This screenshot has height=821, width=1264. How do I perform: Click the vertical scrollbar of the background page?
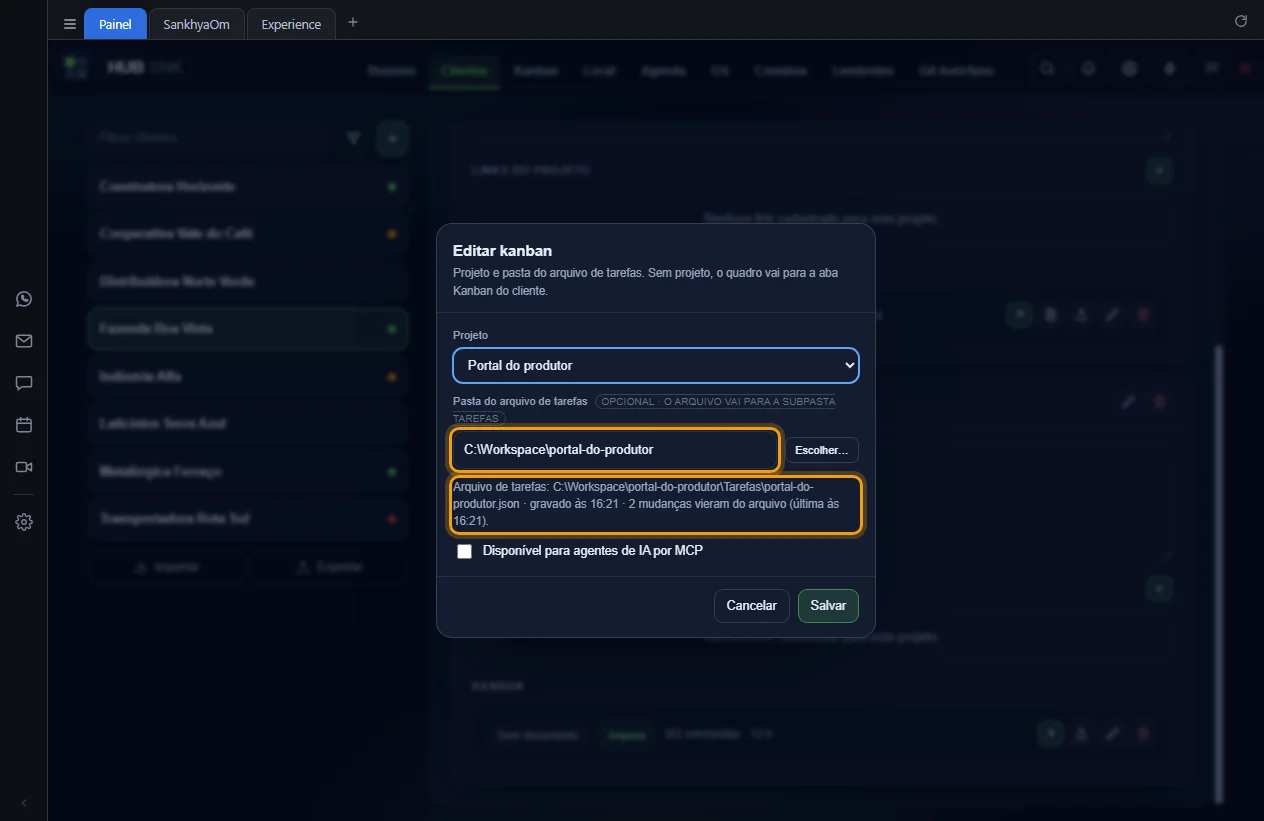tap(1218, 573)
